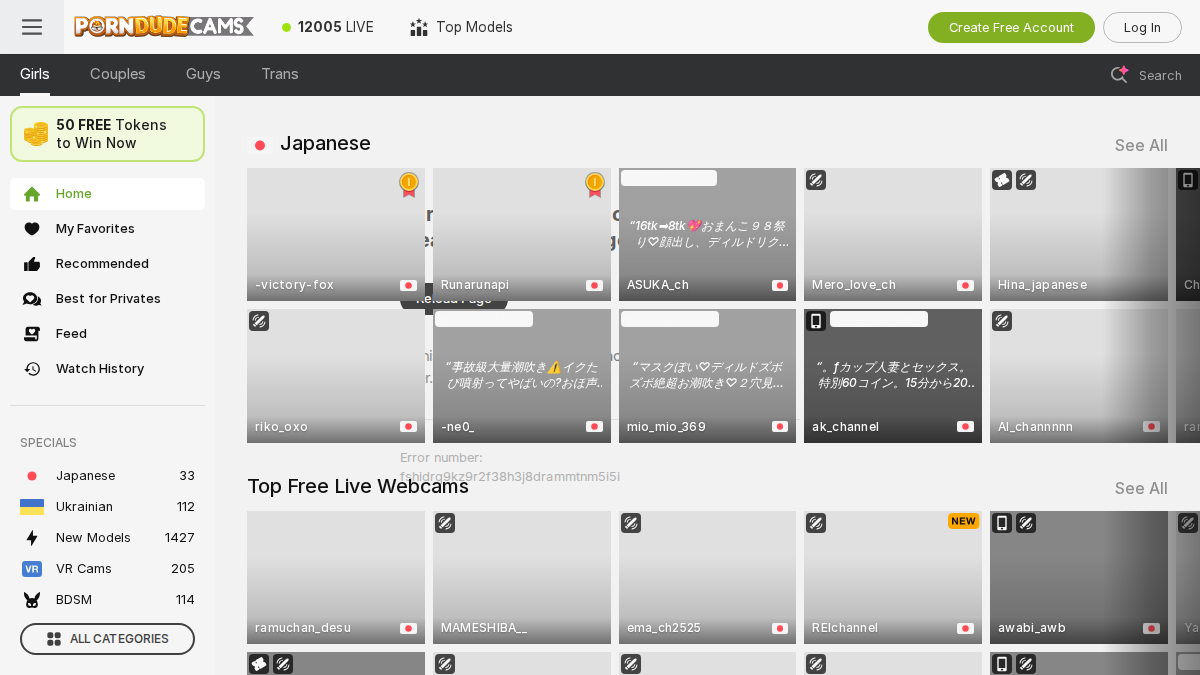Viewport: 1200px width, 675px height.
Task: Open -victory-fox stream thumbnail
Action: 336,234
